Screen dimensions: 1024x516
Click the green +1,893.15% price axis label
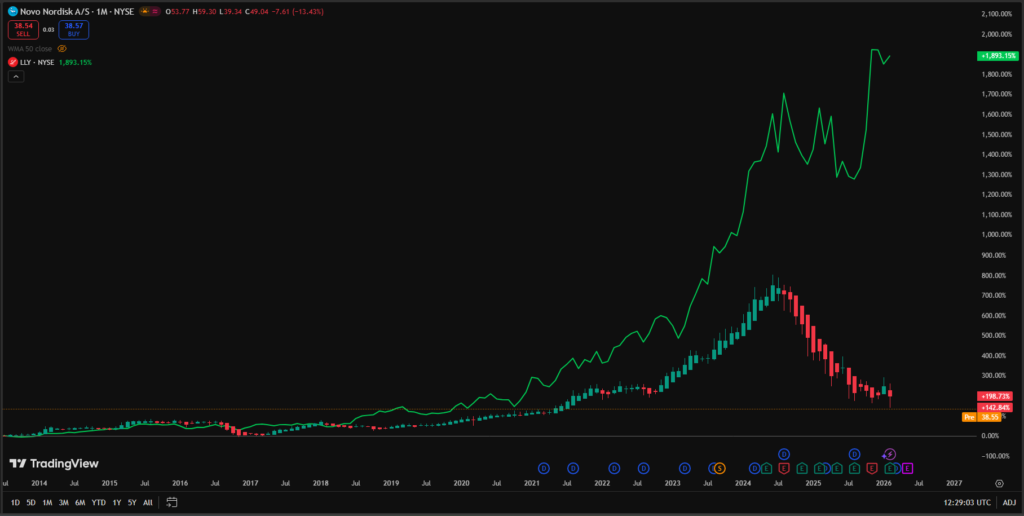997,56
